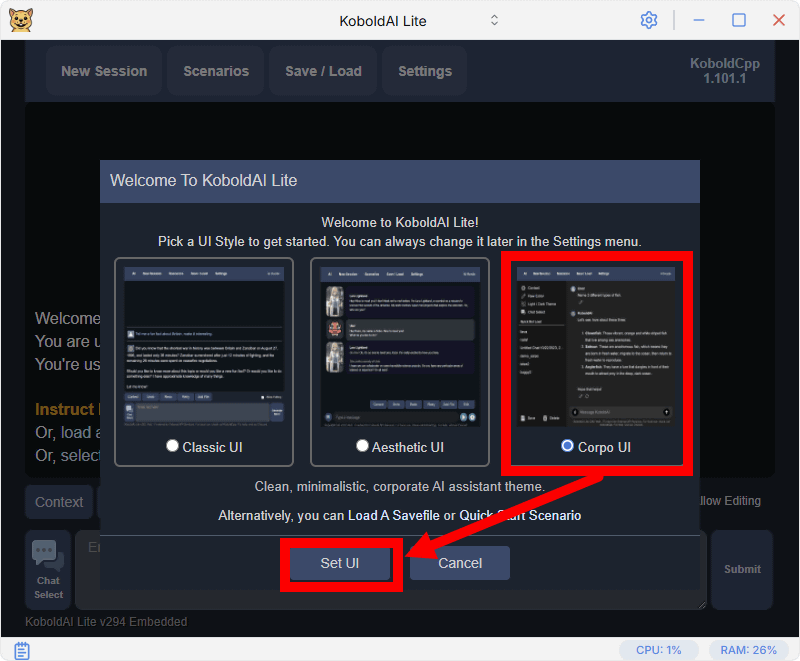Select the Corpo UI radio button
This screenshot has width=800, height=661.
(568, 447)
